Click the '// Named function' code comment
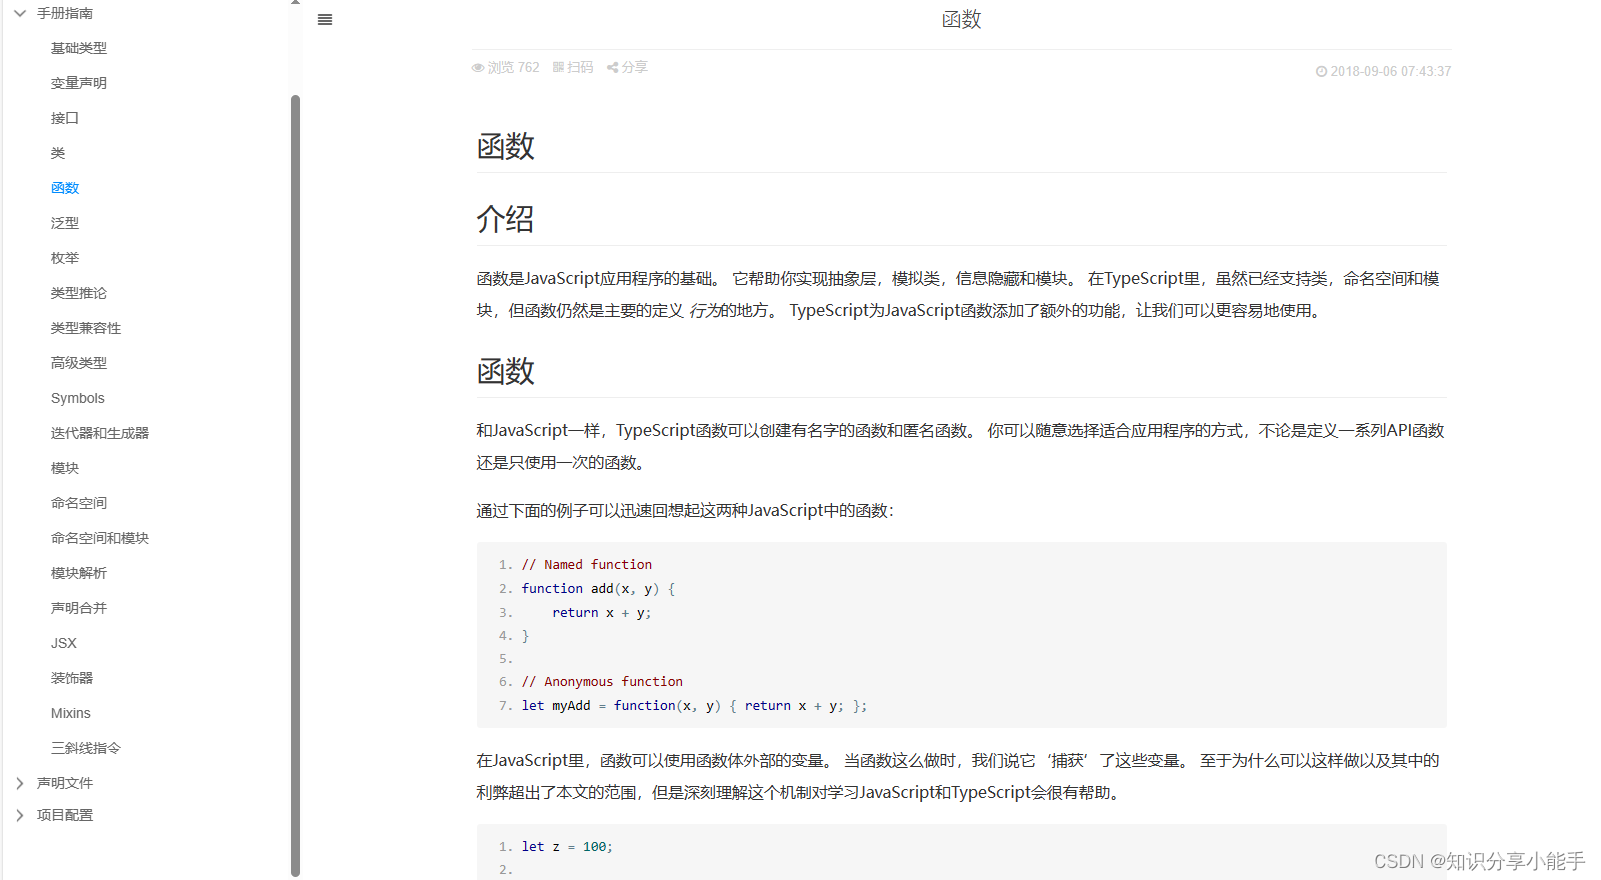 click(587, 565)
